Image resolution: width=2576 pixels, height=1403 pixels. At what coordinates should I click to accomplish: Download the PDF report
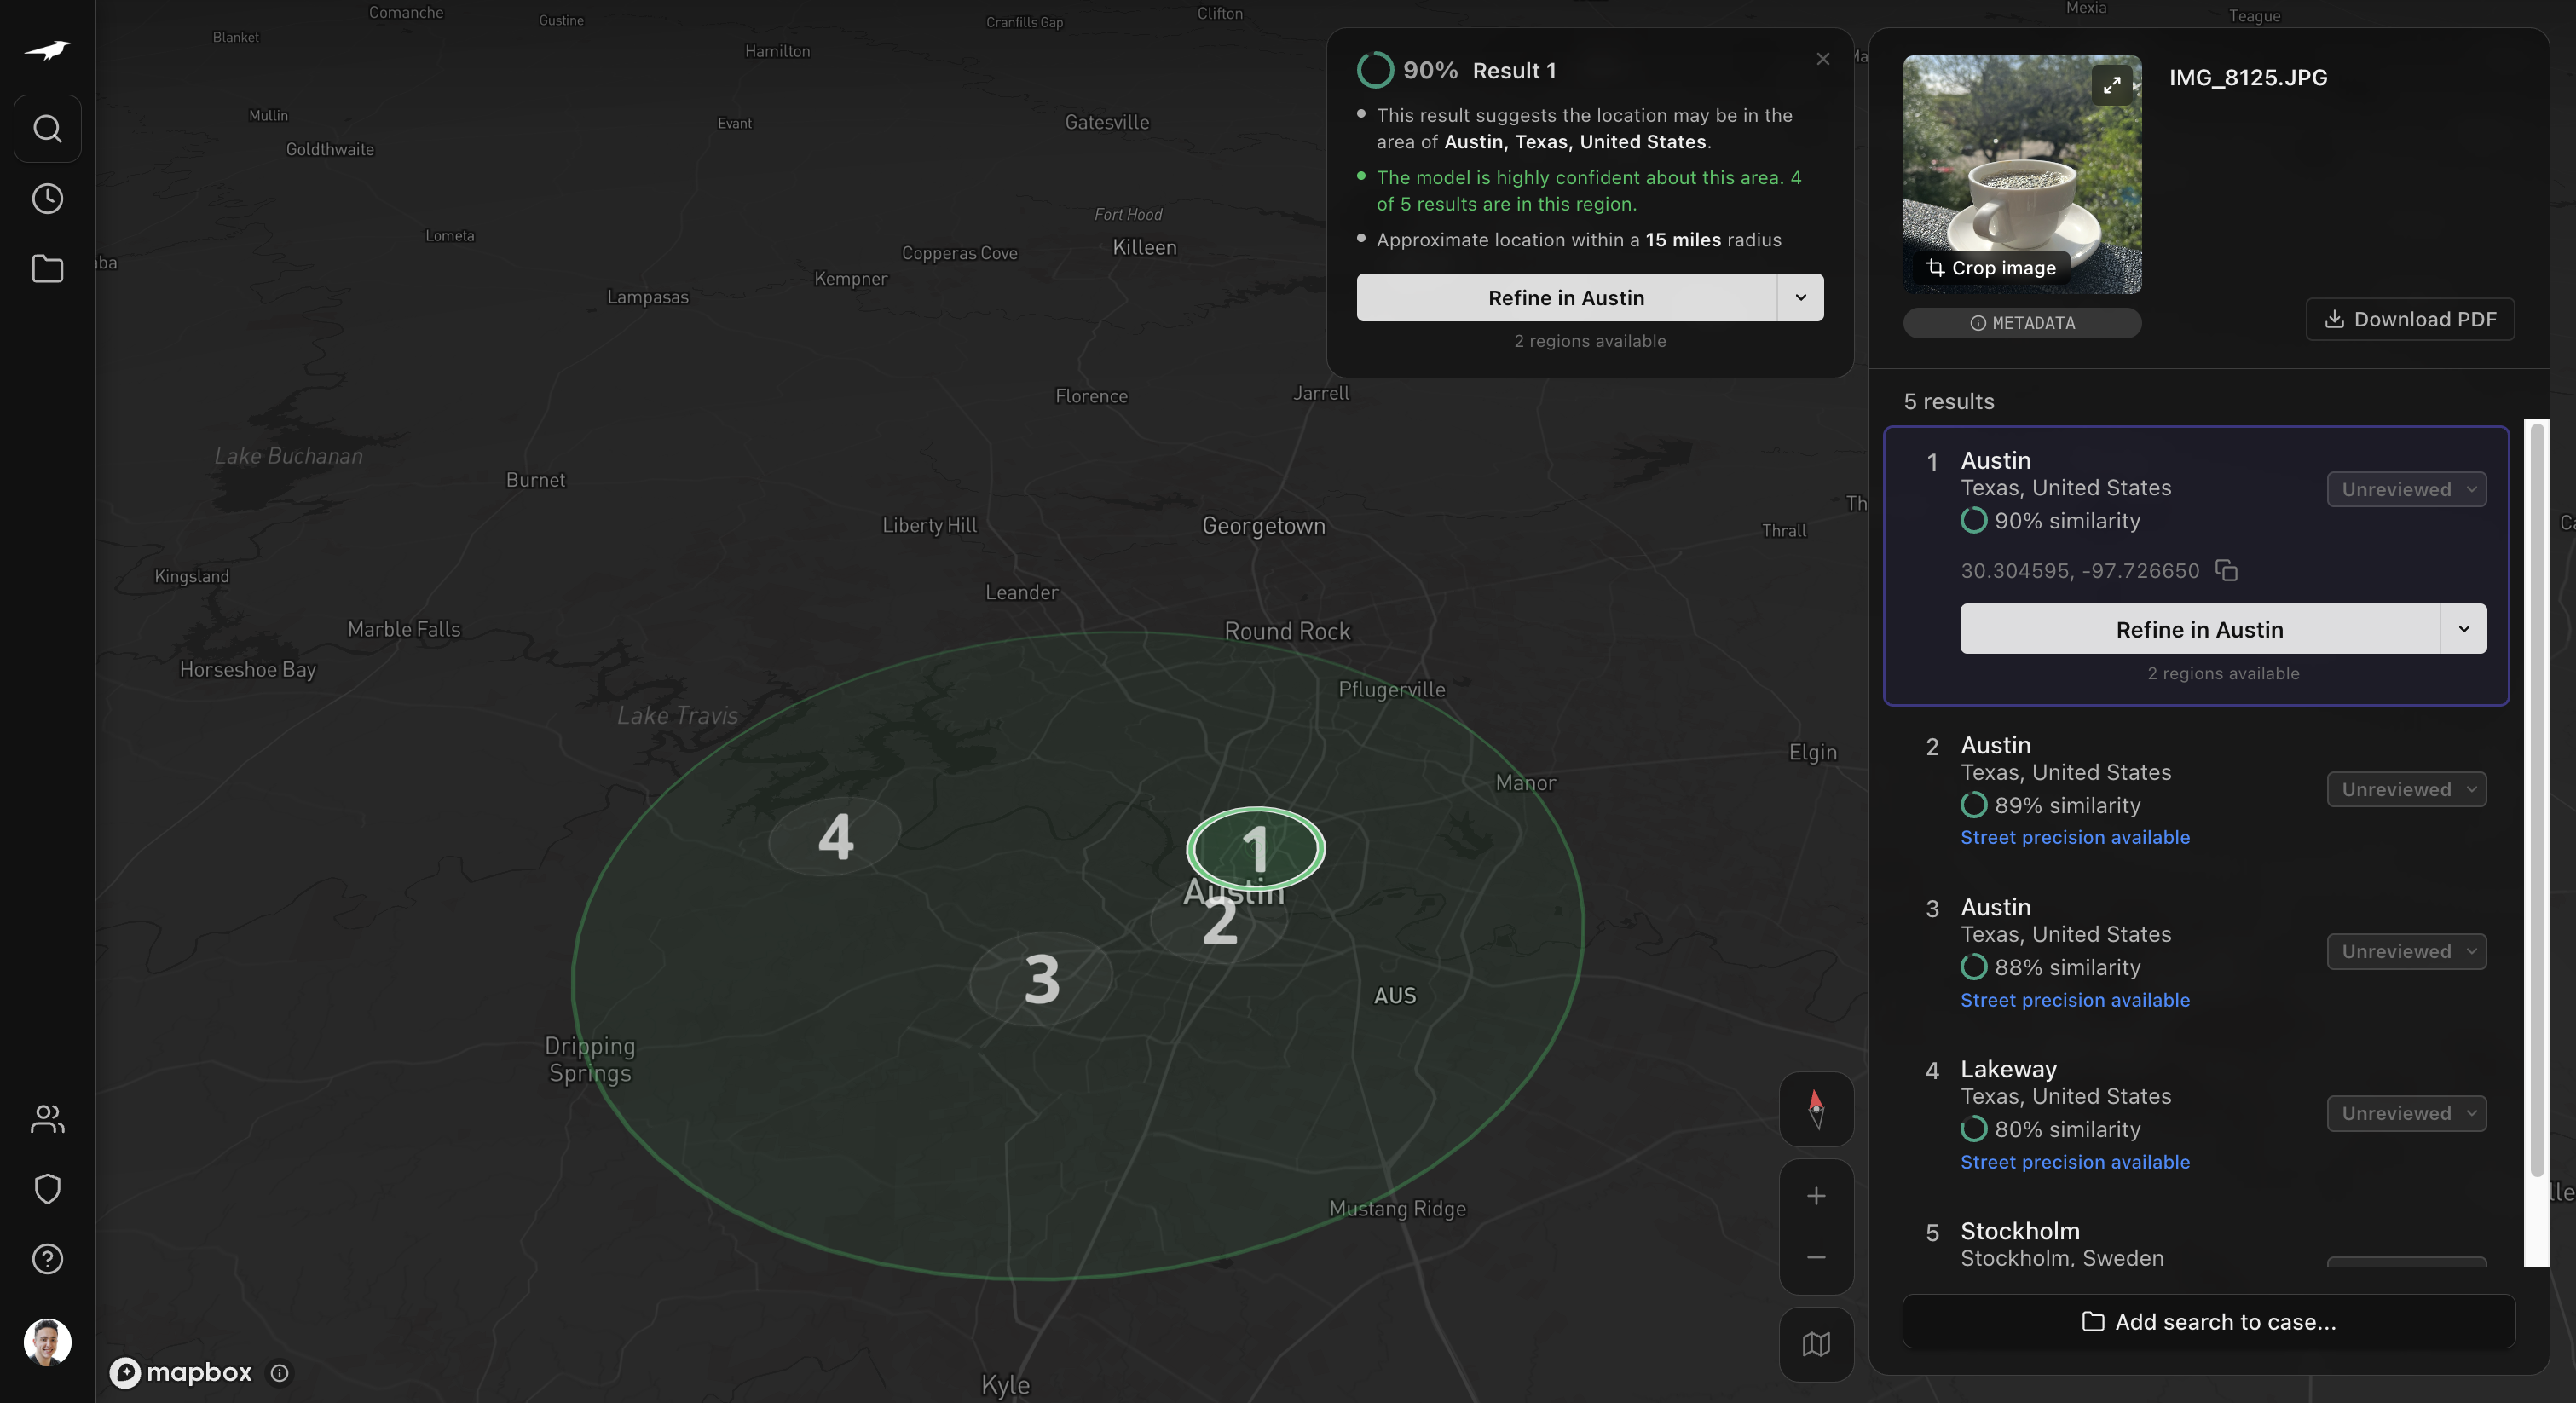coord(2409,319)
